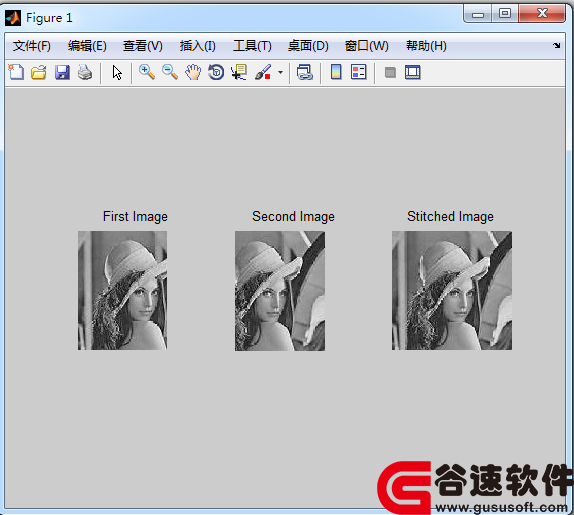The image size is (574, 515).
Task: Insert a colorbar using the toolbar icon
Action: [x=336, y=72]
